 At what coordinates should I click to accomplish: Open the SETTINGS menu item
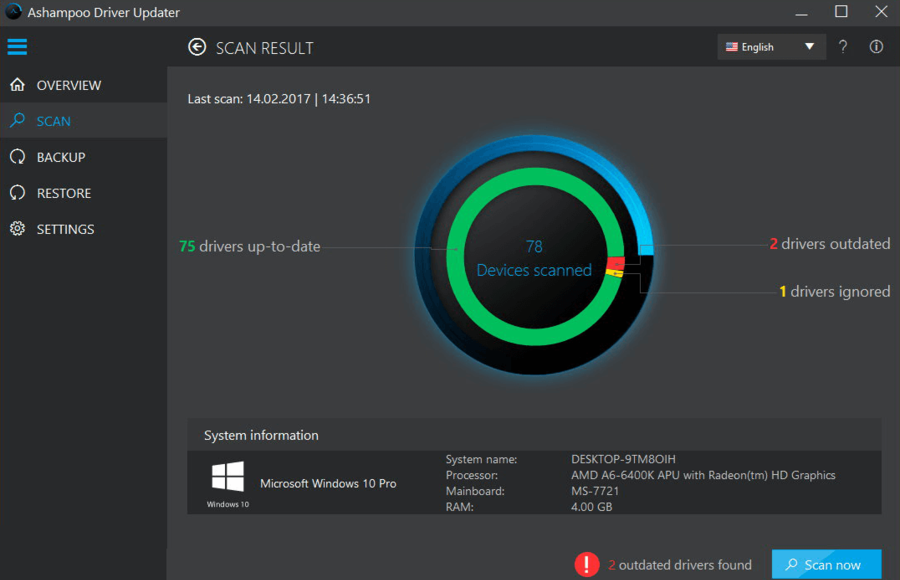(84, 229)
